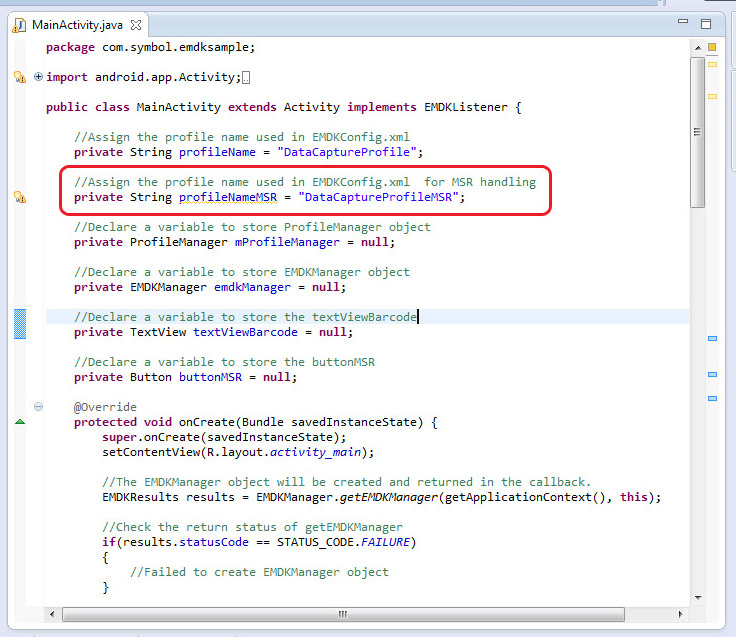Collapse the onCreate method at @Override
Screen dimensions: 736x637
click(x=38, y=407)
